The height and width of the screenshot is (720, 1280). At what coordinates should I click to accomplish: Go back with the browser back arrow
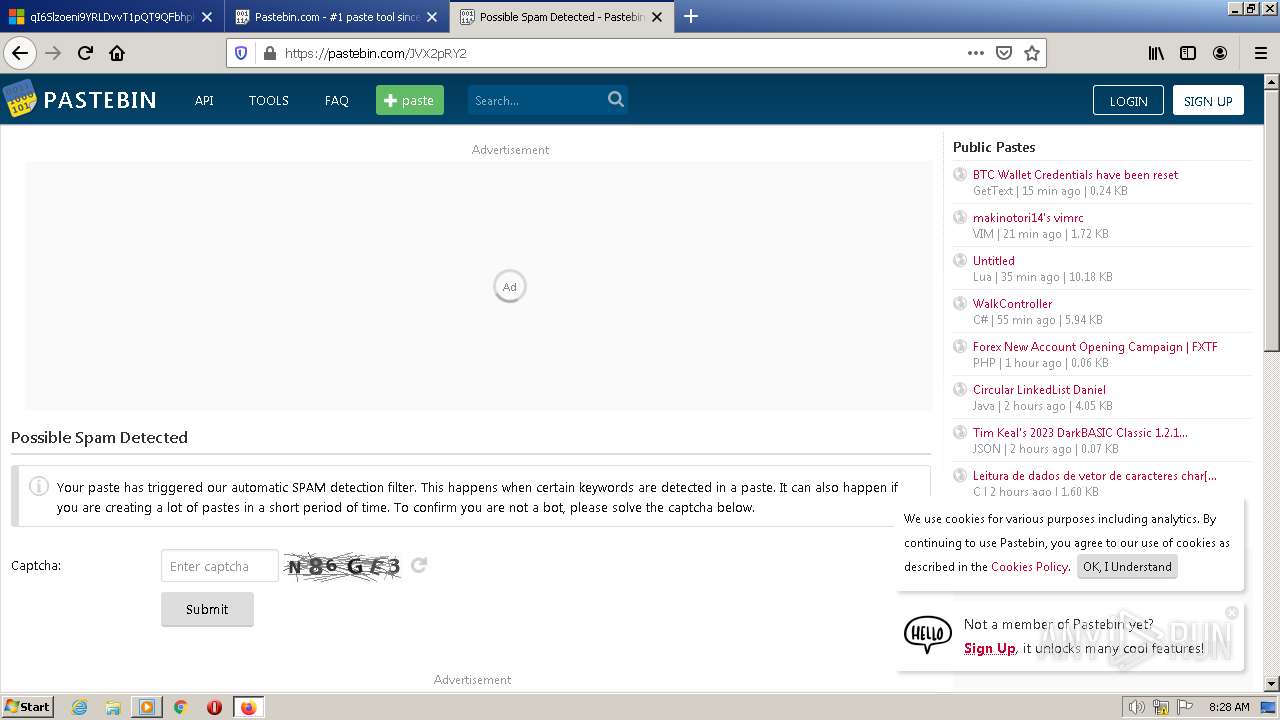19,53
